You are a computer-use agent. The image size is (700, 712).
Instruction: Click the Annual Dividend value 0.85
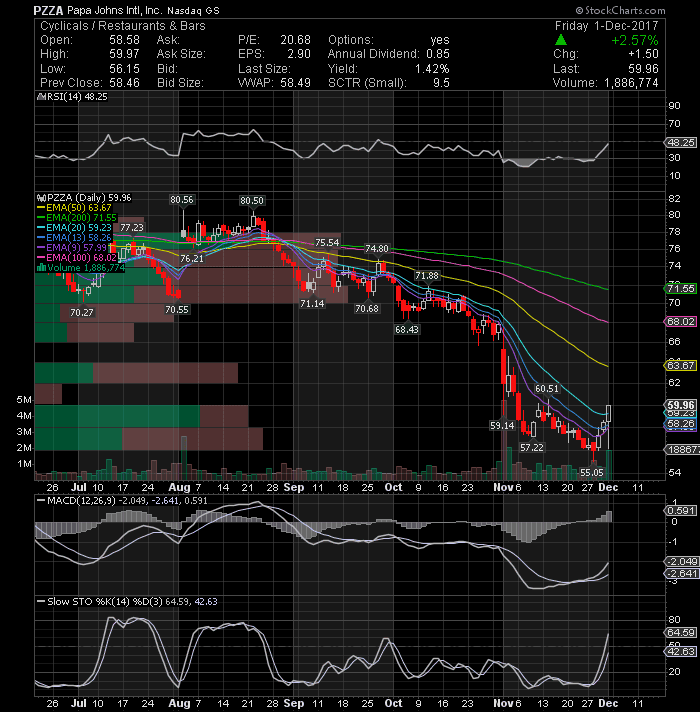click(x=438, y=54)
